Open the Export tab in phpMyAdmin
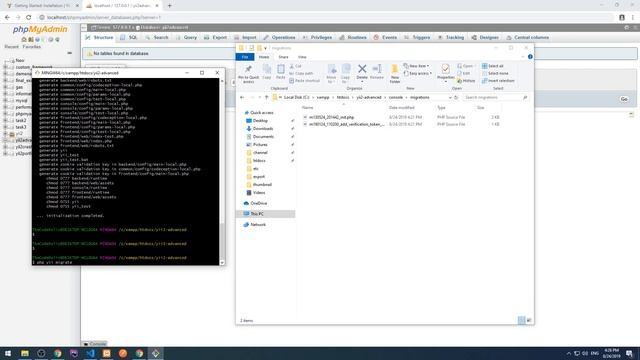The height and width of the screenshot is (360, 640). tap(216, 38)
